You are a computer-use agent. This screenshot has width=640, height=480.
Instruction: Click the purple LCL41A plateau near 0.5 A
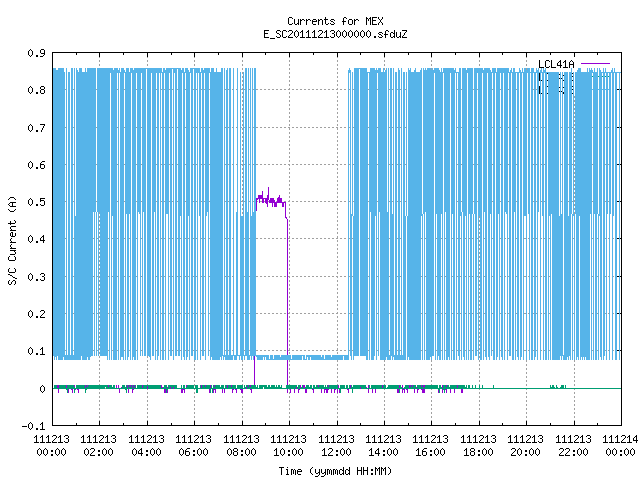(271, 201)
